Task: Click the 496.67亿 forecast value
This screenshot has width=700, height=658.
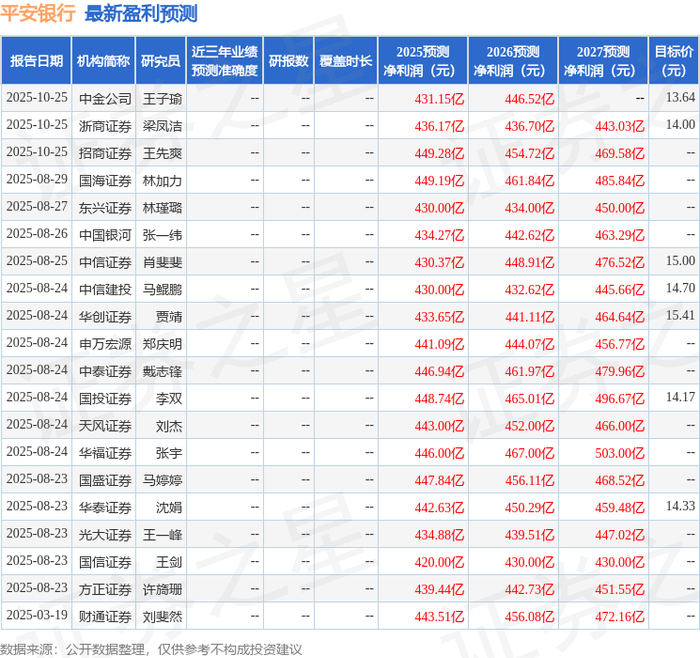Action: click(620, 399)
